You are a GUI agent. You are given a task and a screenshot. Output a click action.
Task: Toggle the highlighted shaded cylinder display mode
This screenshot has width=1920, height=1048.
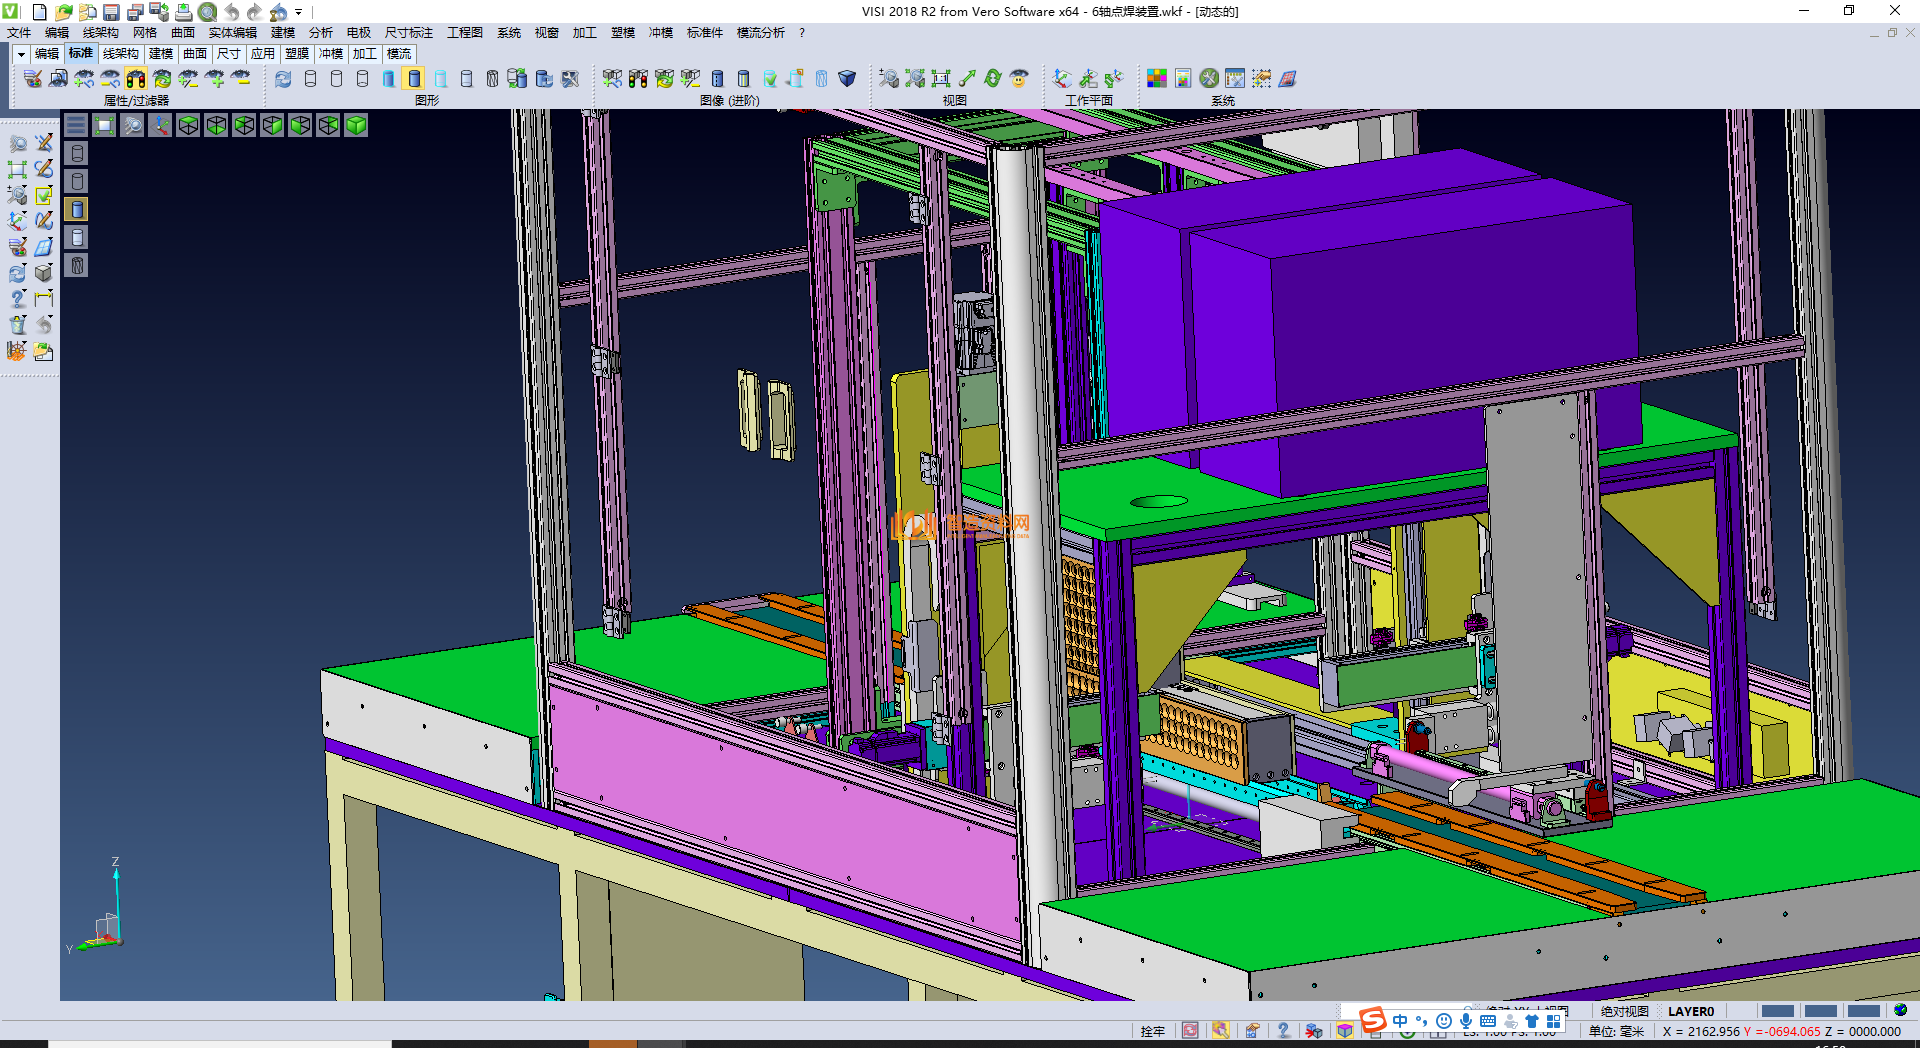click(414, 78)
